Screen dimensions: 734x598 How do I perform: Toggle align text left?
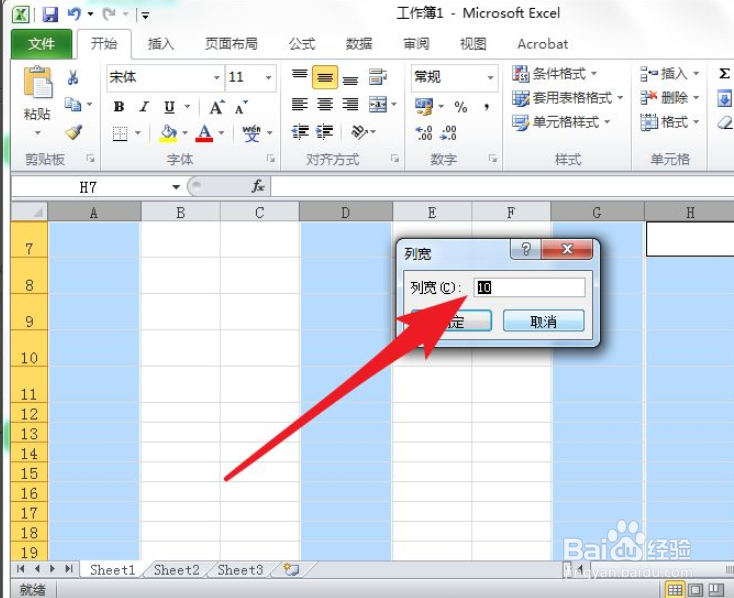(x=300, y=104)
